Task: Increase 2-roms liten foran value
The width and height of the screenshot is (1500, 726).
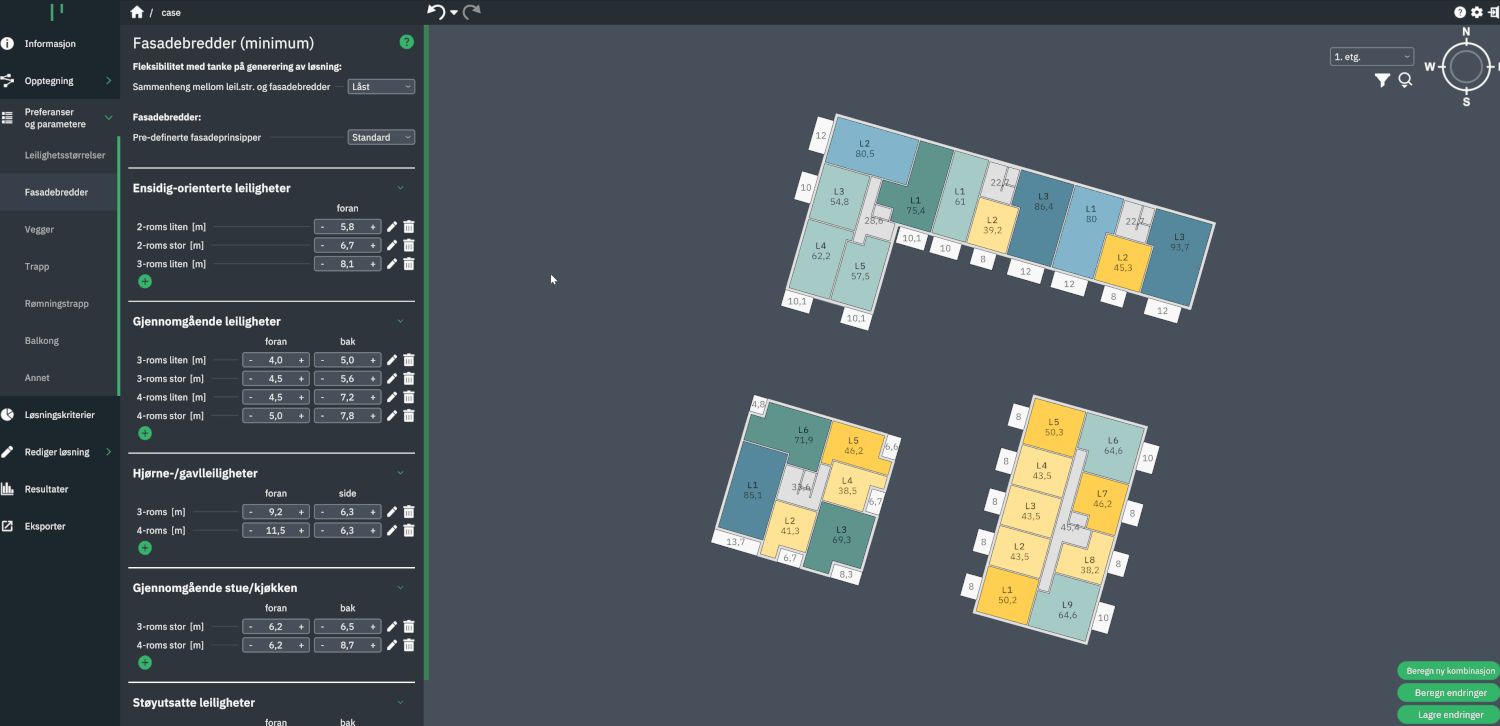Action: tap(373, 227)
